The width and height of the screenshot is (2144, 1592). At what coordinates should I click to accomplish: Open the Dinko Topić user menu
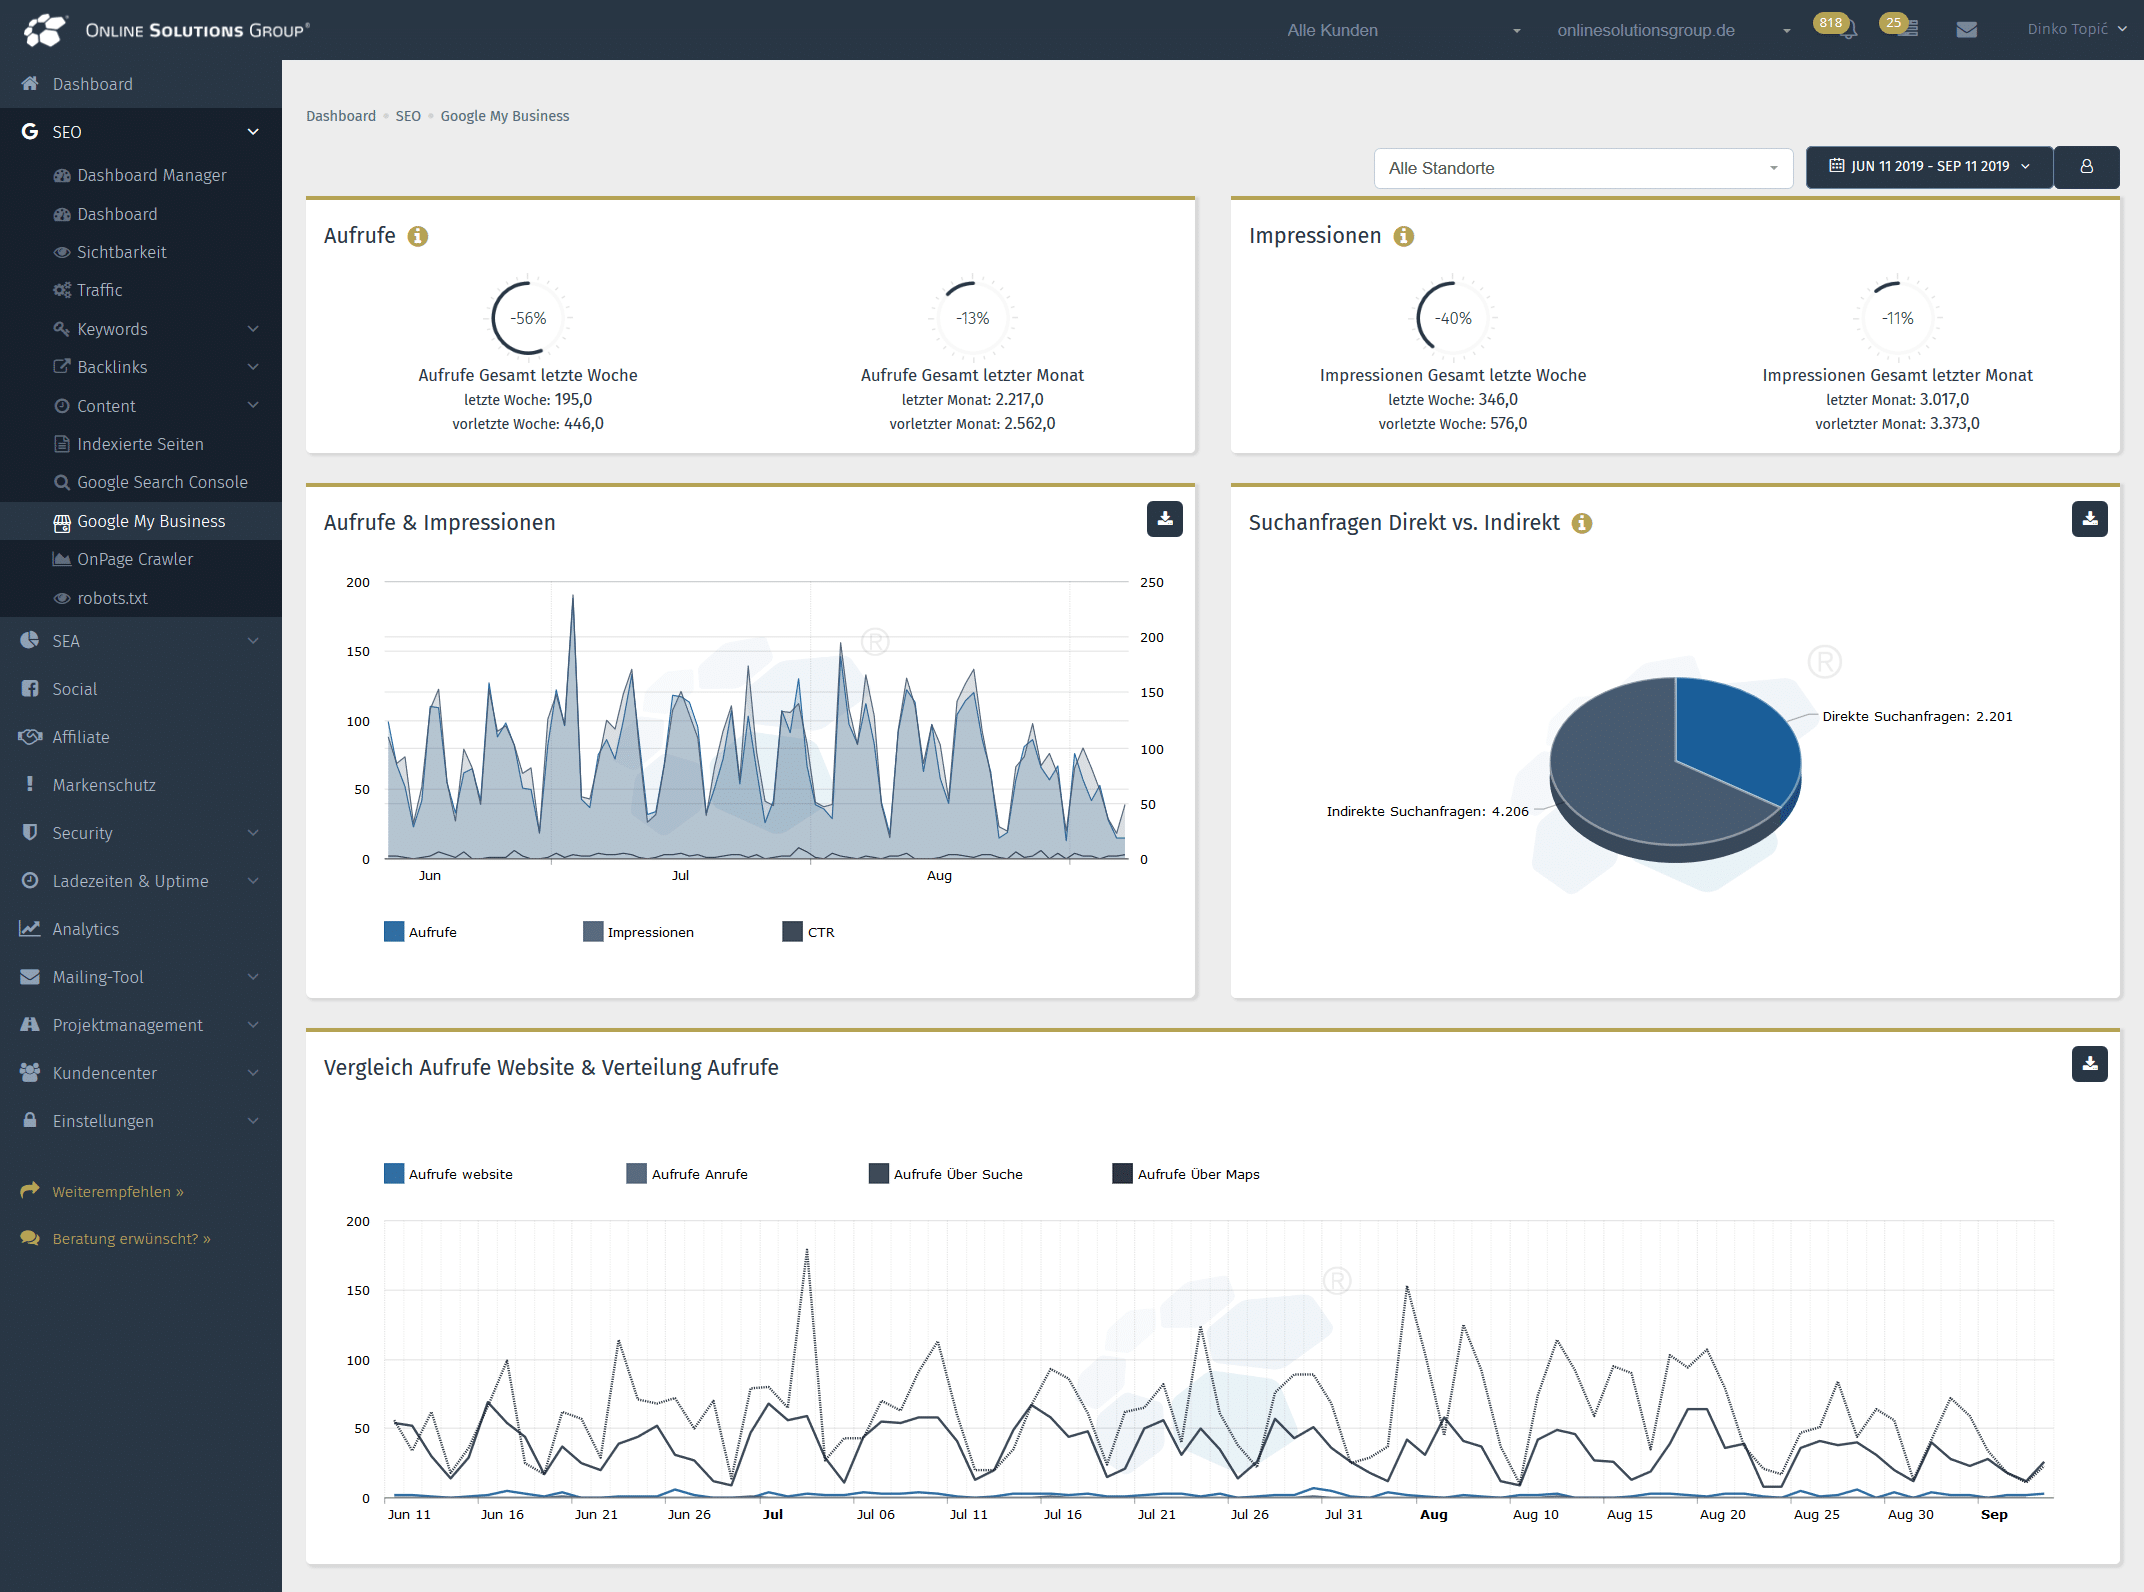pos(2076,30)
